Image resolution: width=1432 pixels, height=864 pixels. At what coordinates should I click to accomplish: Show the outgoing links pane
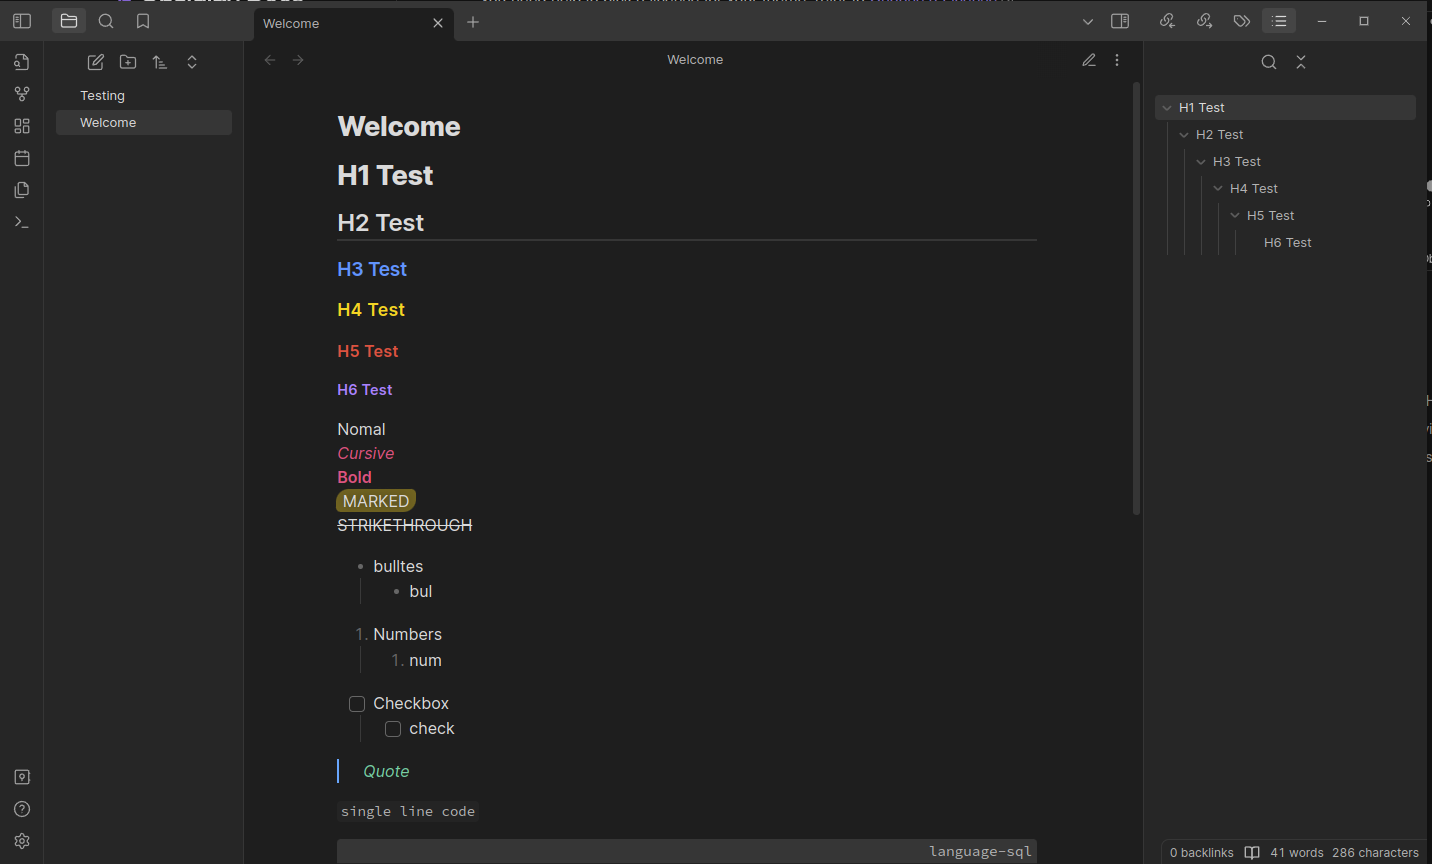point(1204,21)
